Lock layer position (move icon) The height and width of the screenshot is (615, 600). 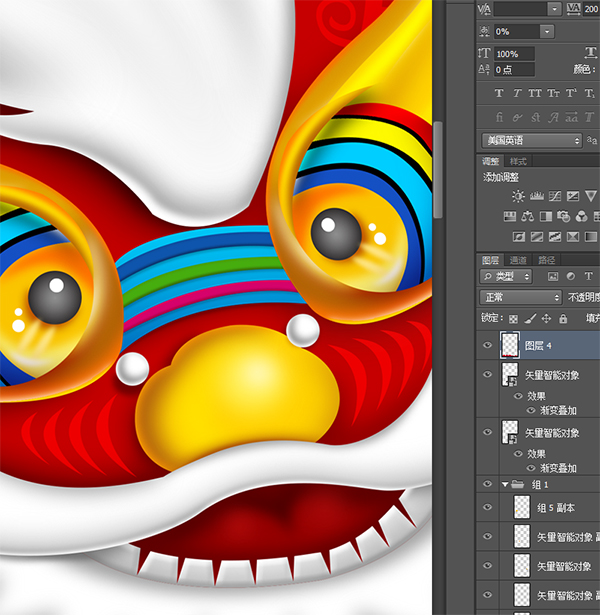point(546,318)
